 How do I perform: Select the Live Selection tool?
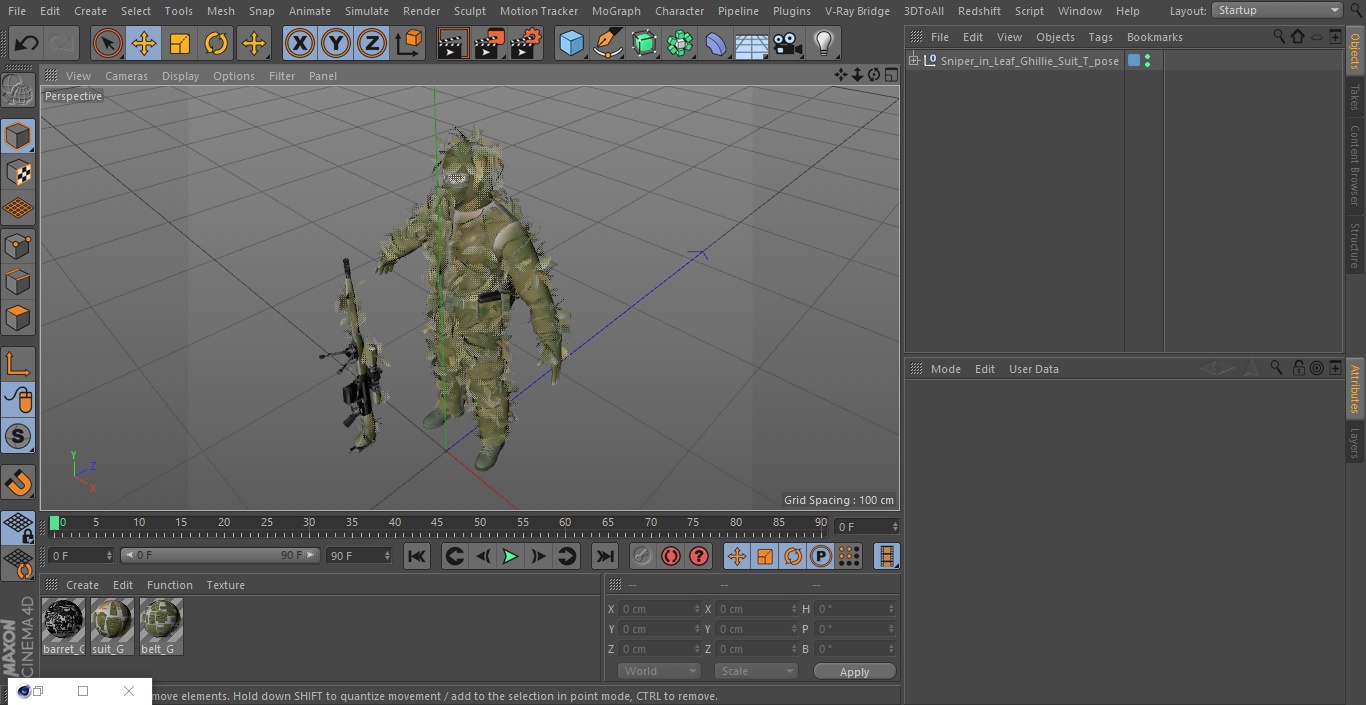(108, 44)
